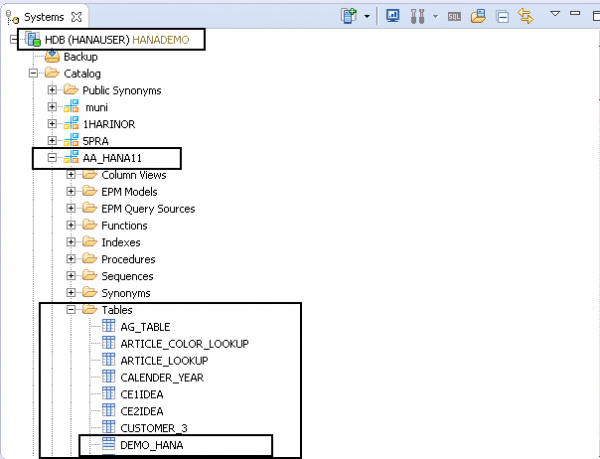600x459 pixels.
Task: Expand the Public Synonyms folder
Action: tap(52, 90)
